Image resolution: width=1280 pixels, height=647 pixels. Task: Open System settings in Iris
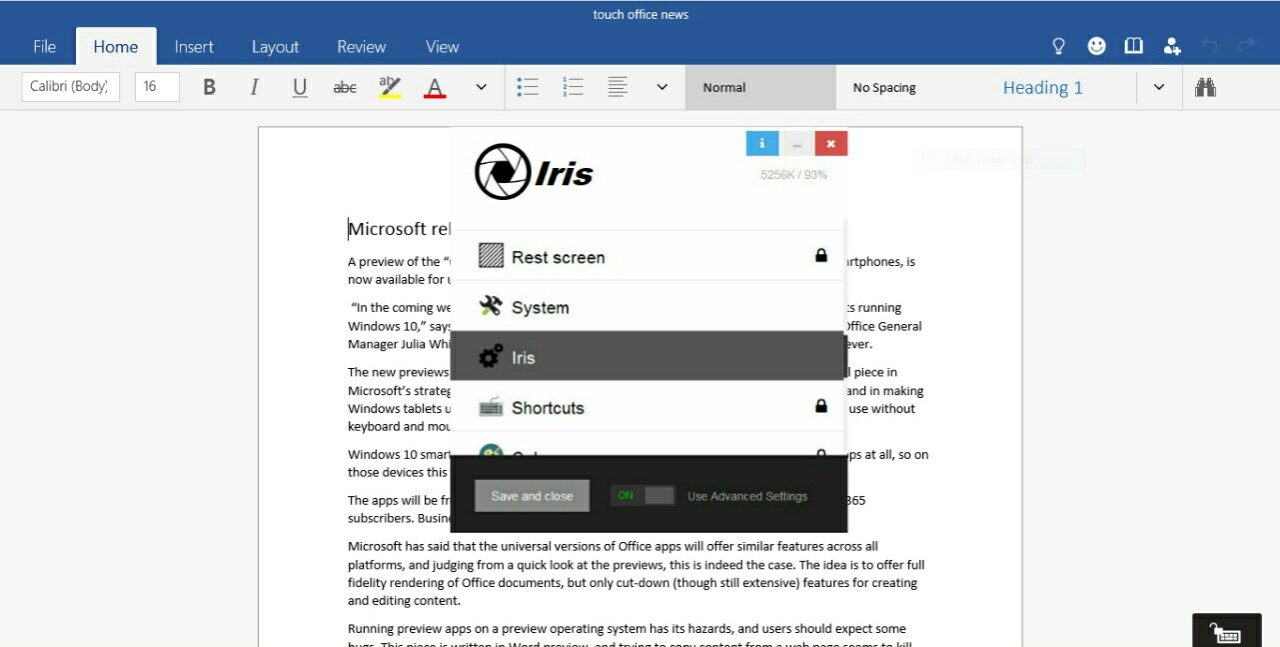(648, 306)
